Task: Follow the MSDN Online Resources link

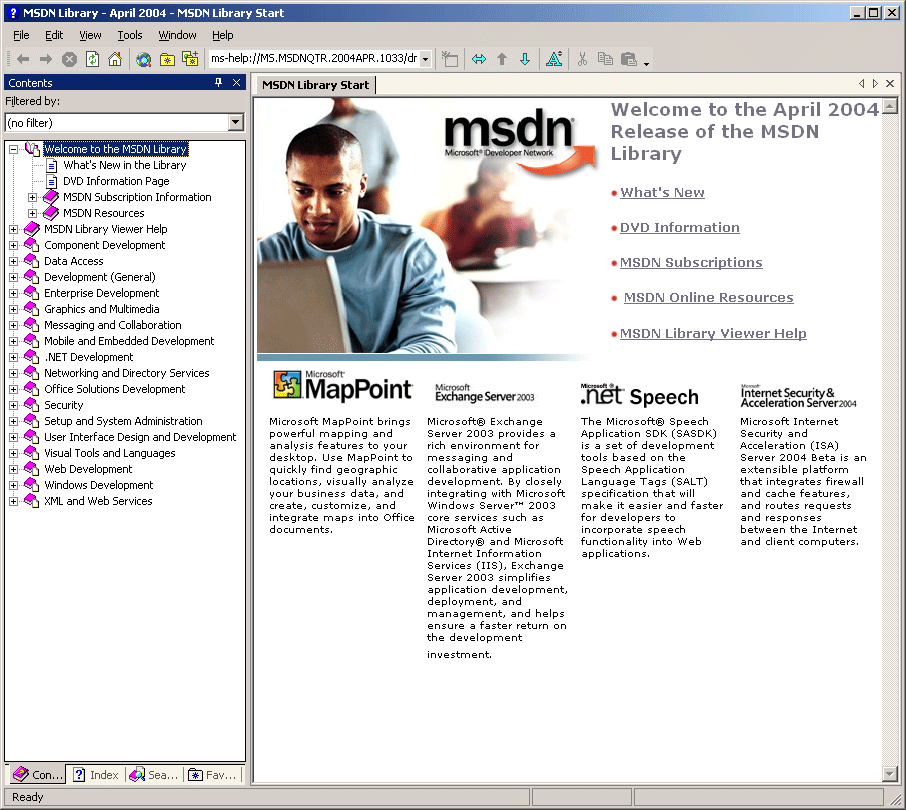Action: coord(708,298)
